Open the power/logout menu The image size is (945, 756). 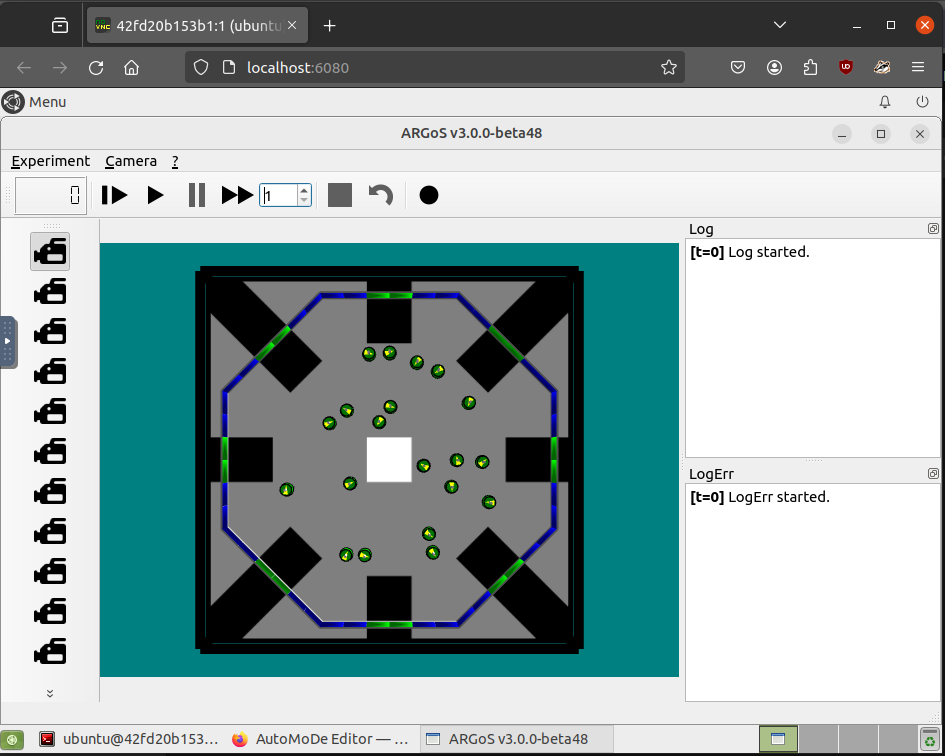click(x=922, y=102)
